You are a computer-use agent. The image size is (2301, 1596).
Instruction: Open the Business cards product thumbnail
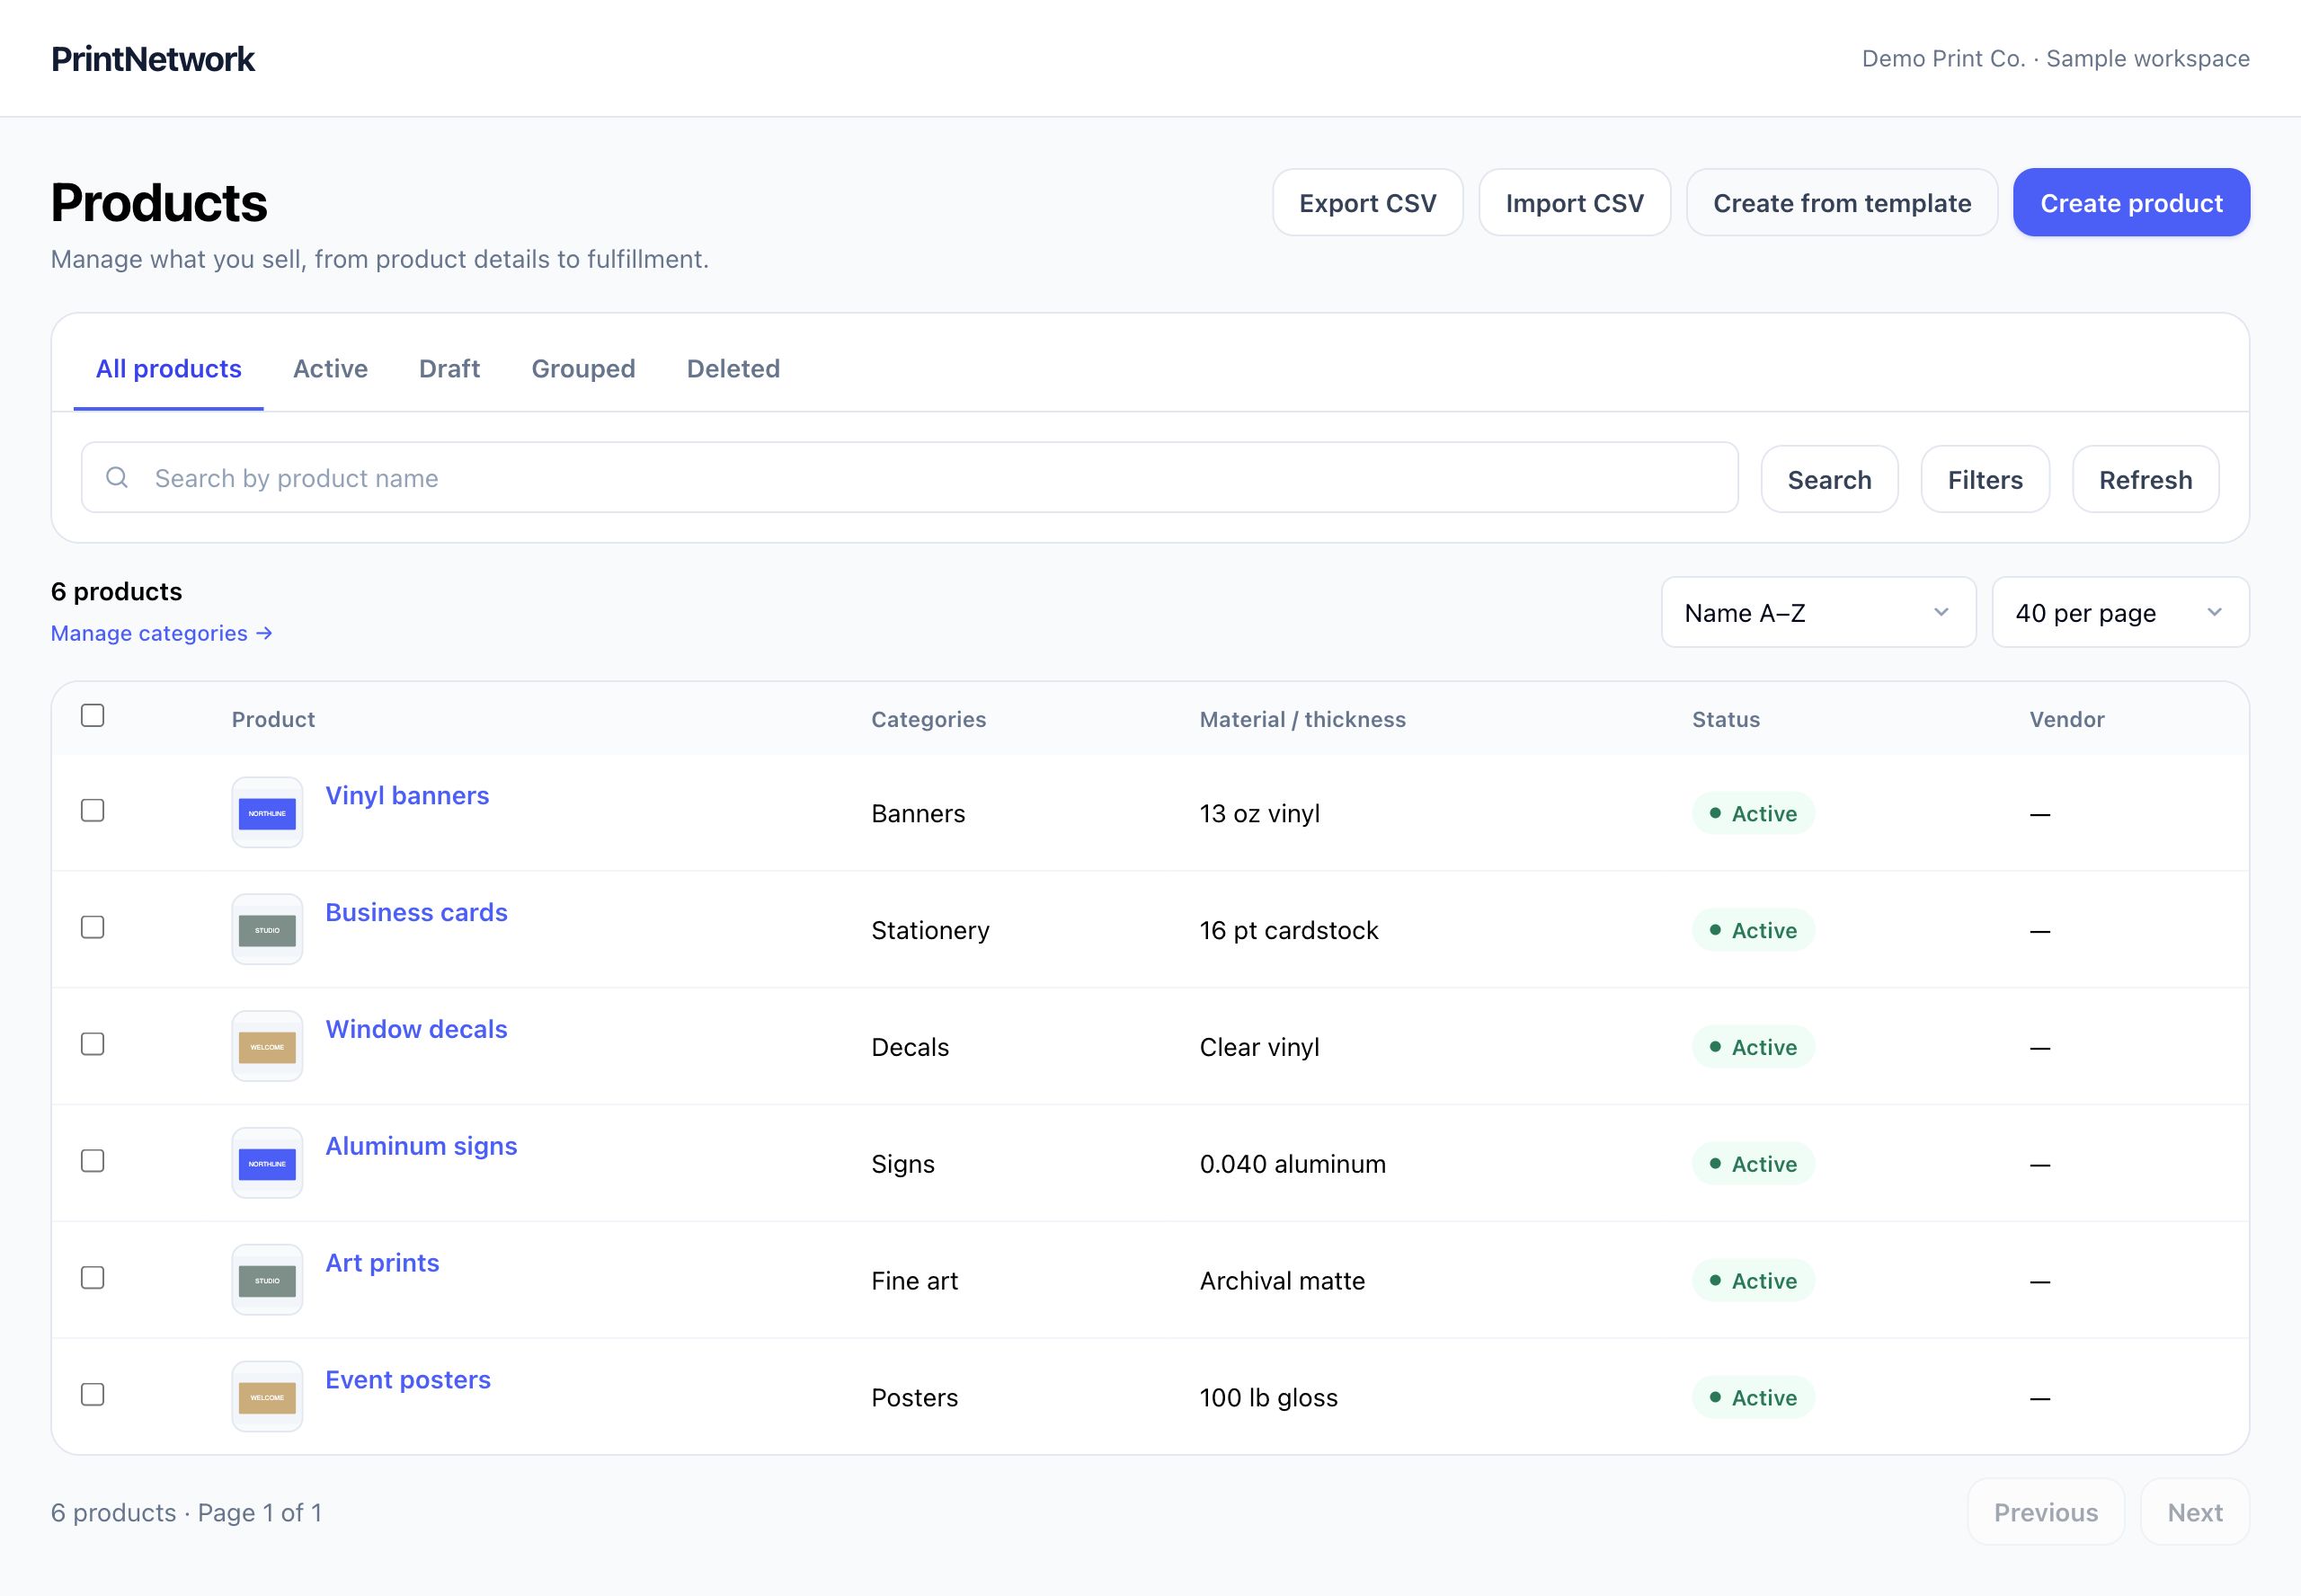267,930
